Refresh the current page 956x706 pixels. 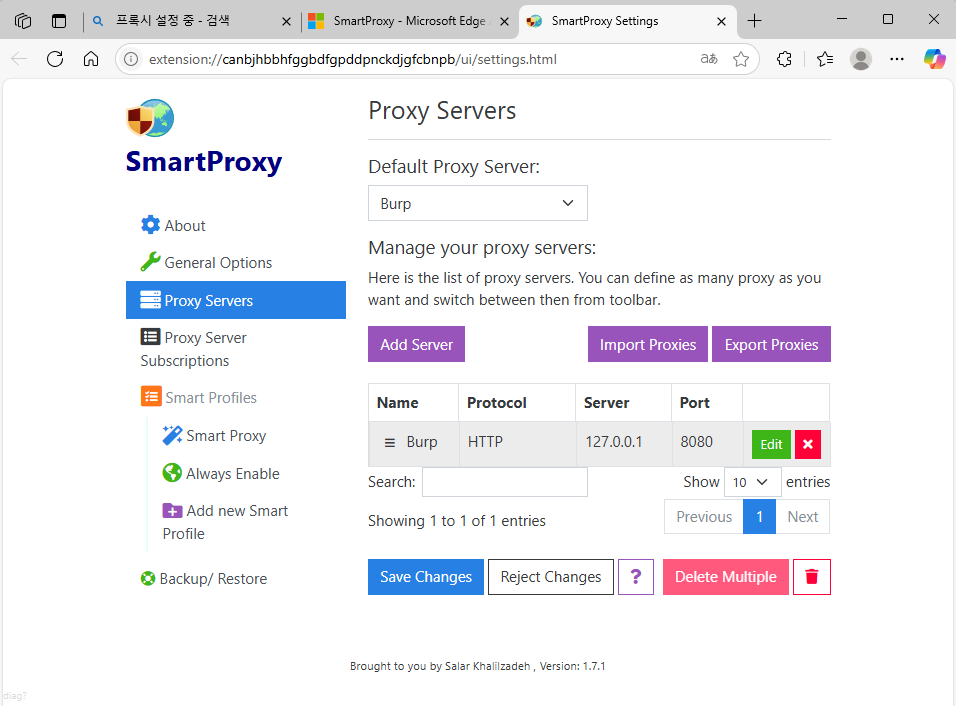coord(55,59)
